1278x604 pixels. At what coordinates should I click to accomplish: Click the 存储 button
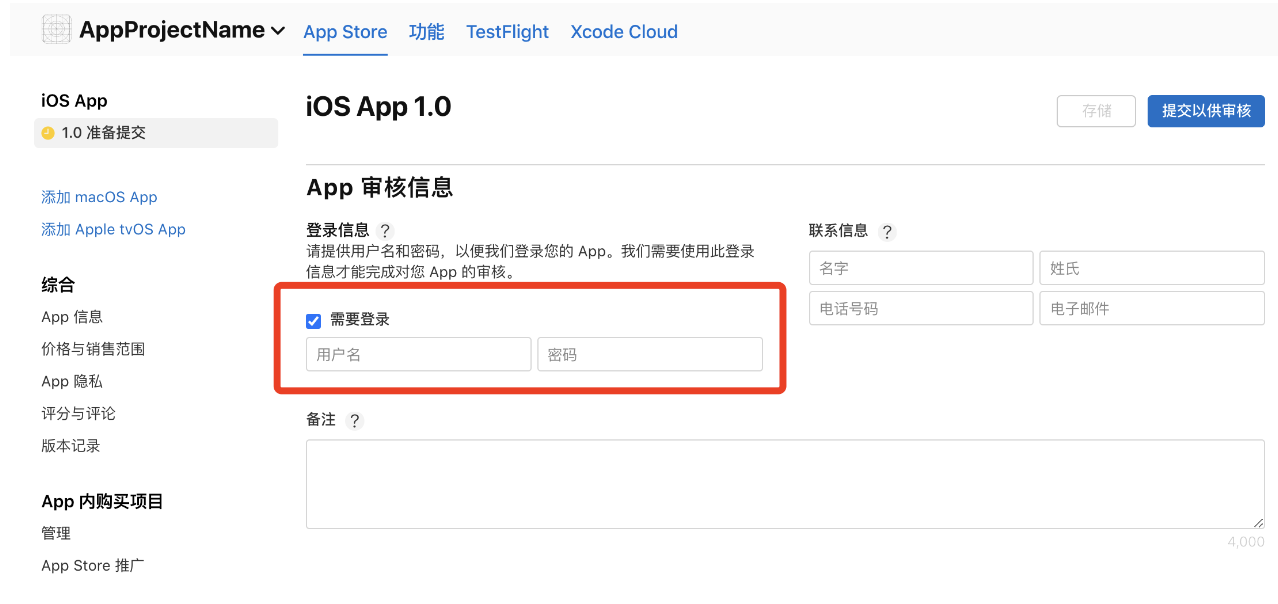(x=1097, y=111)
